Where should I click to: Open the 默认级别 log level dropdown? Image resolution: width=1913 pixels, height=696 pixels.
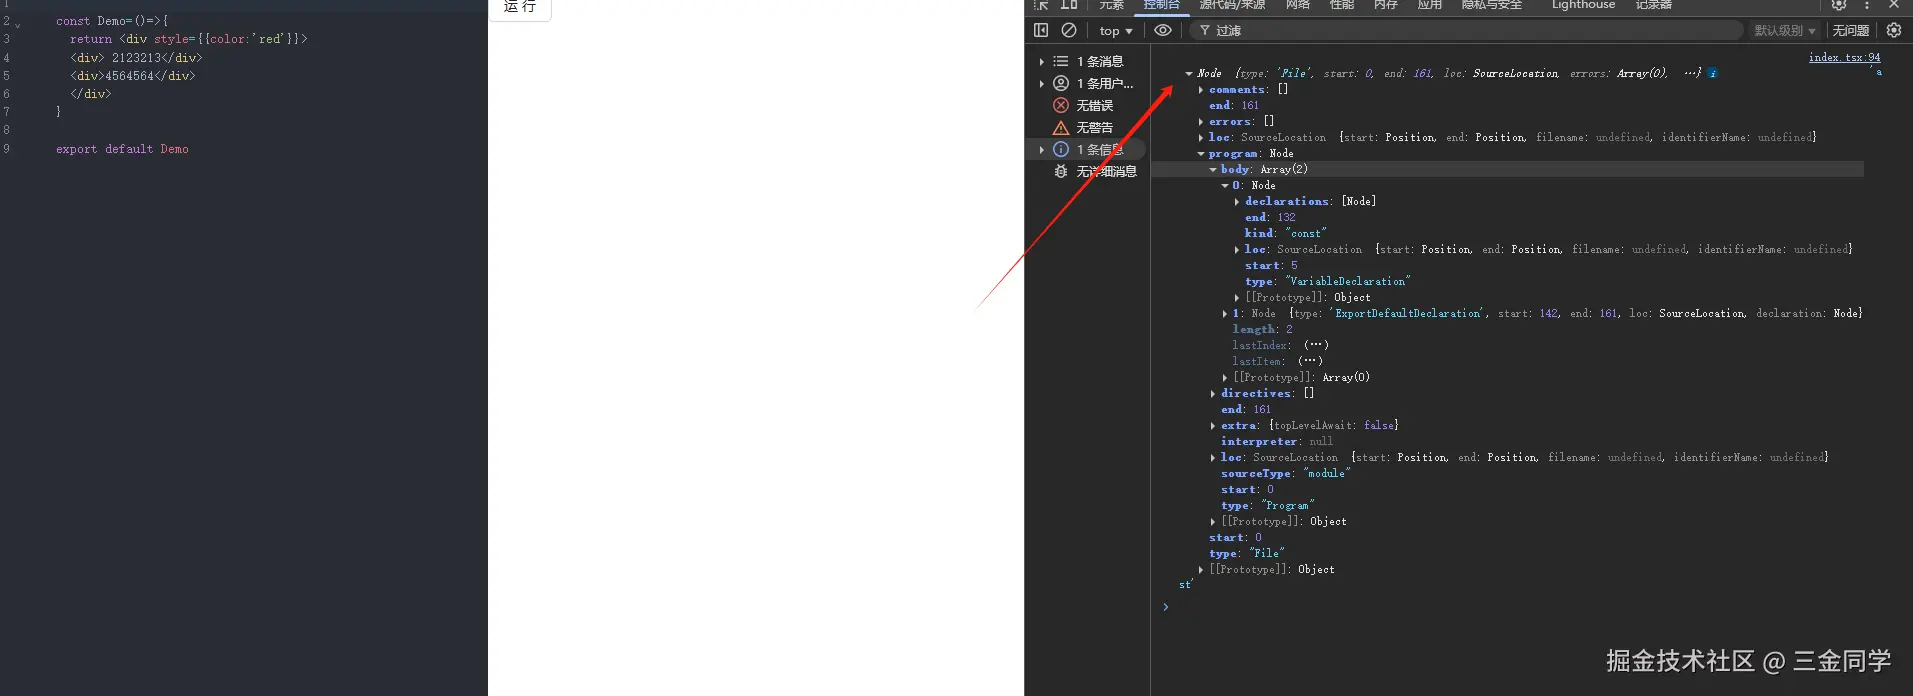pos(1785,31)
